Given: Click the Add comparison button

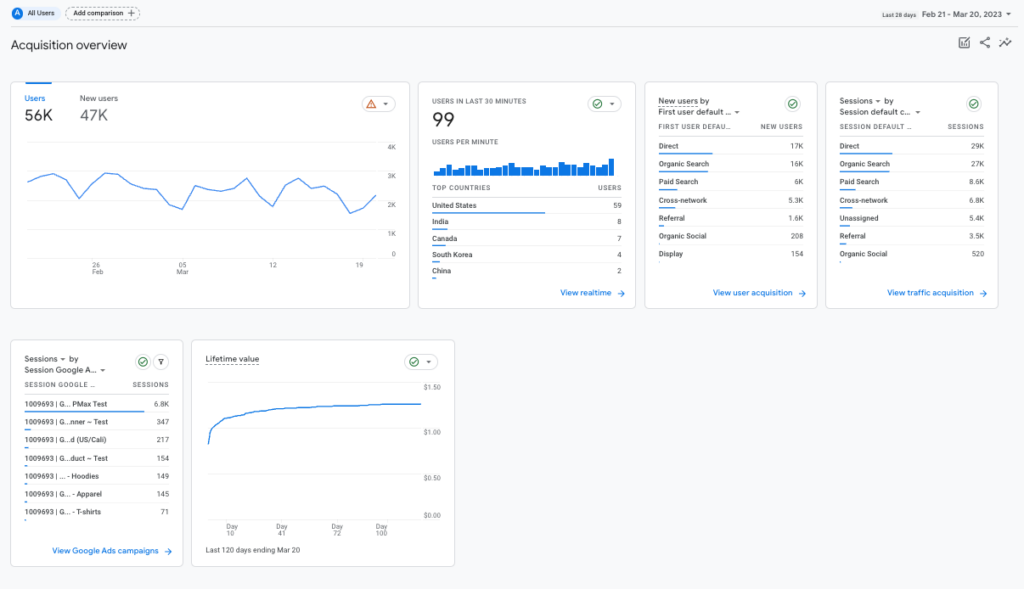Looking at the screenshot, I should [x=101, y=13].
